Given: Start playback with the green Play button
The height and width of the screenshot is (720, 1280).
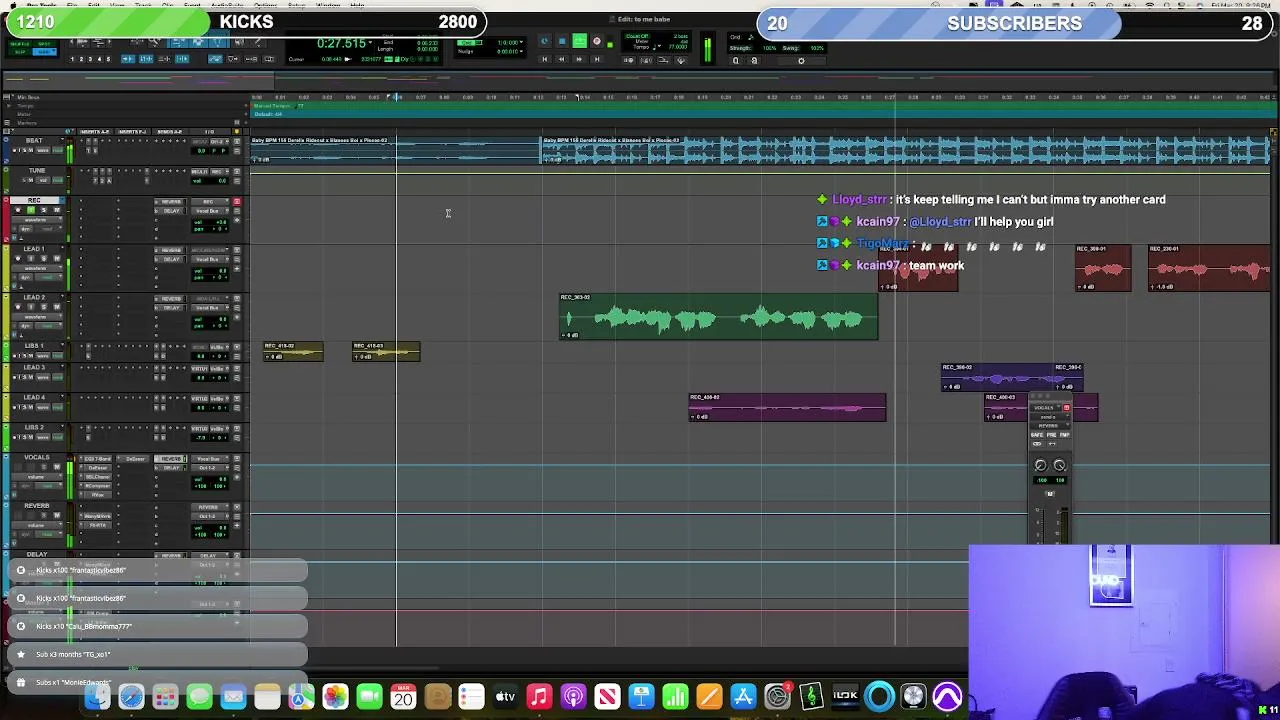Looking at the screenshot, I should [x=580, y=40].
